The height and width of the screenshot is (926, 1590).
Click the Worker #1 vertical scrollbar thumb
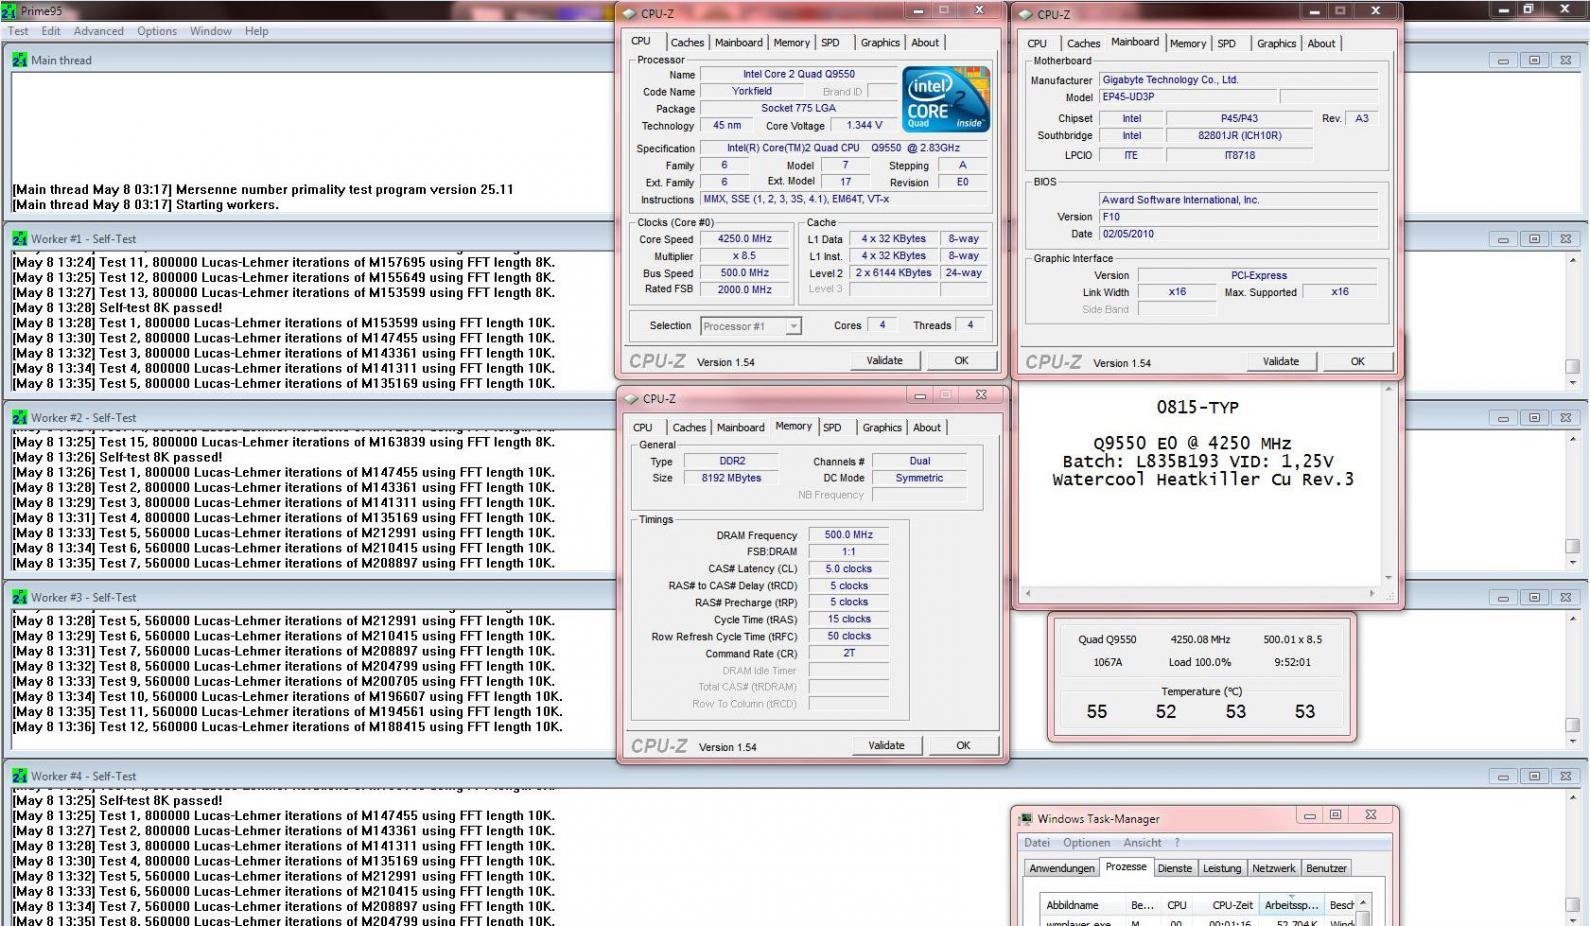pyautogui.click(x=1572, y=367)
